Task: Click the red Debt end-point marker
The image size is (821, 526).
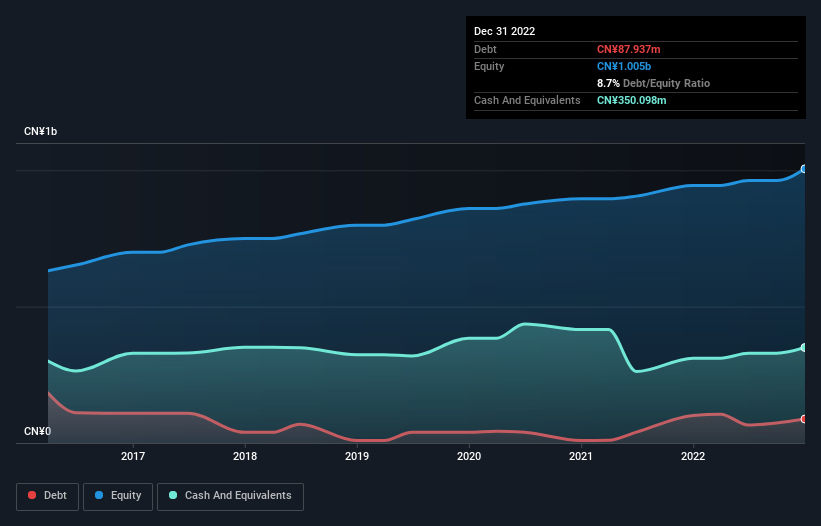Action: click(804, 419)
